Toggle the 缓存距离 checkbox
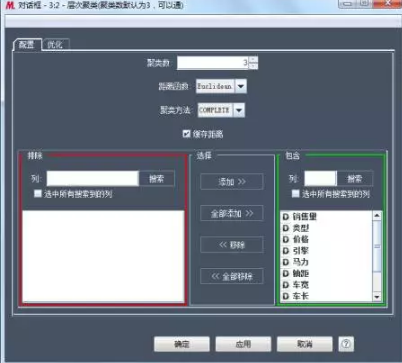Viewport: 402px width, 363px height. 186,134
